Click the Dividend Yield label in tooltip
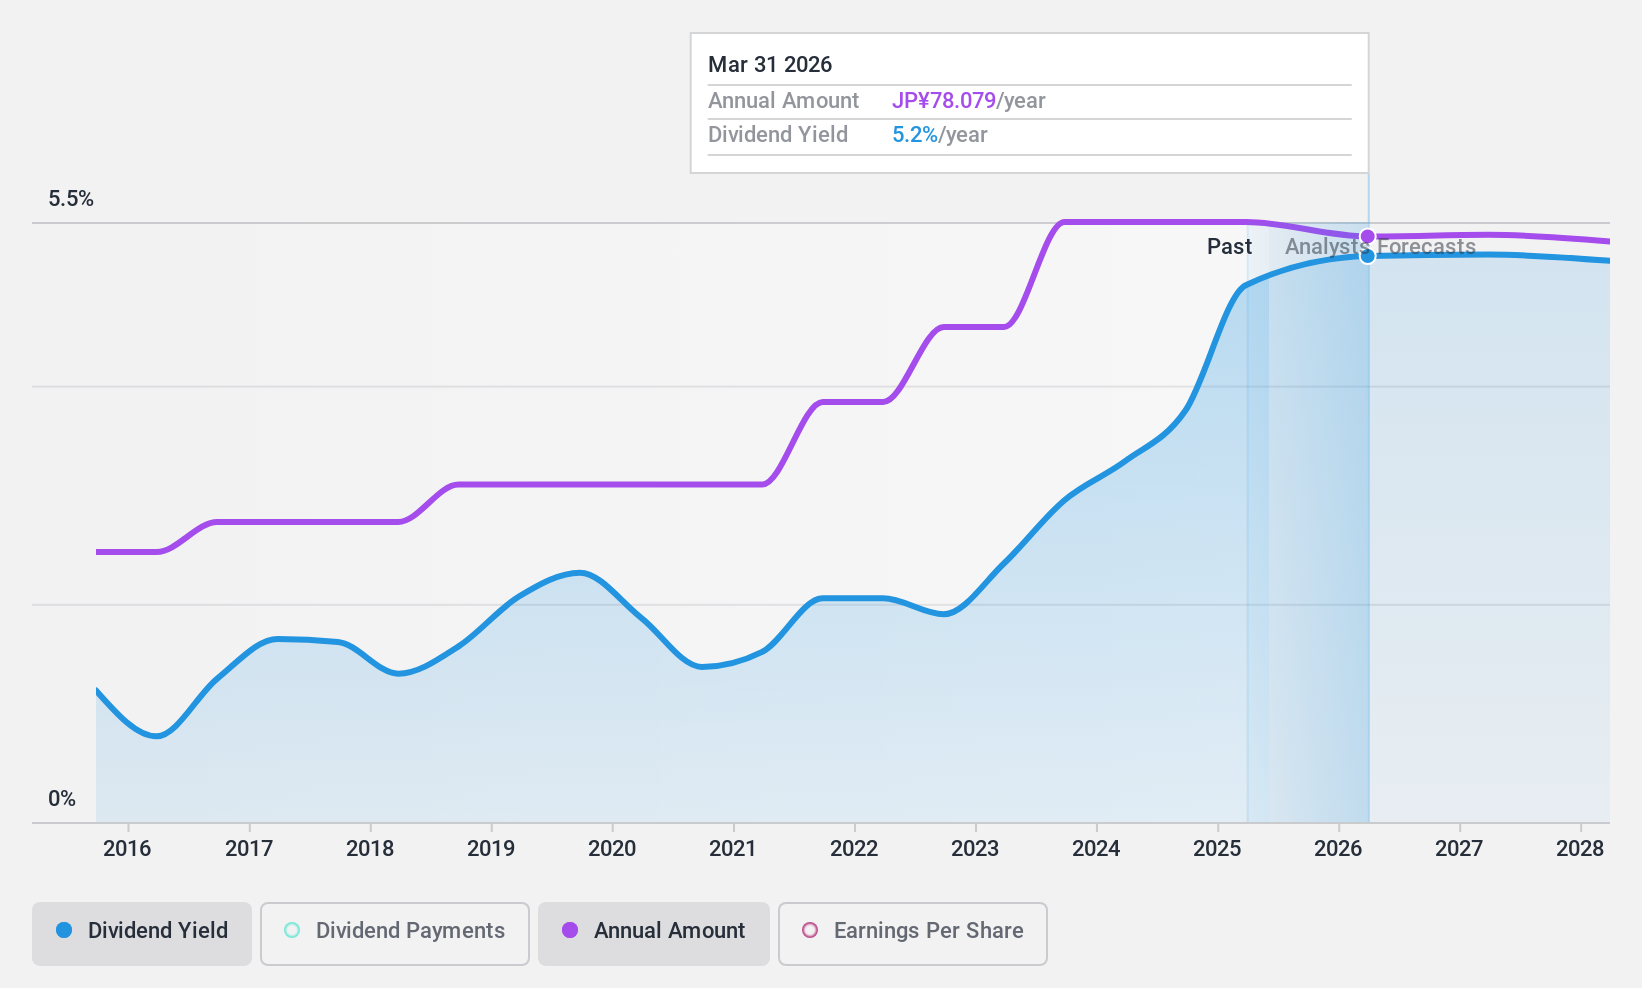The width and height of the screenshot is (1642, 988). coord(778,135)
